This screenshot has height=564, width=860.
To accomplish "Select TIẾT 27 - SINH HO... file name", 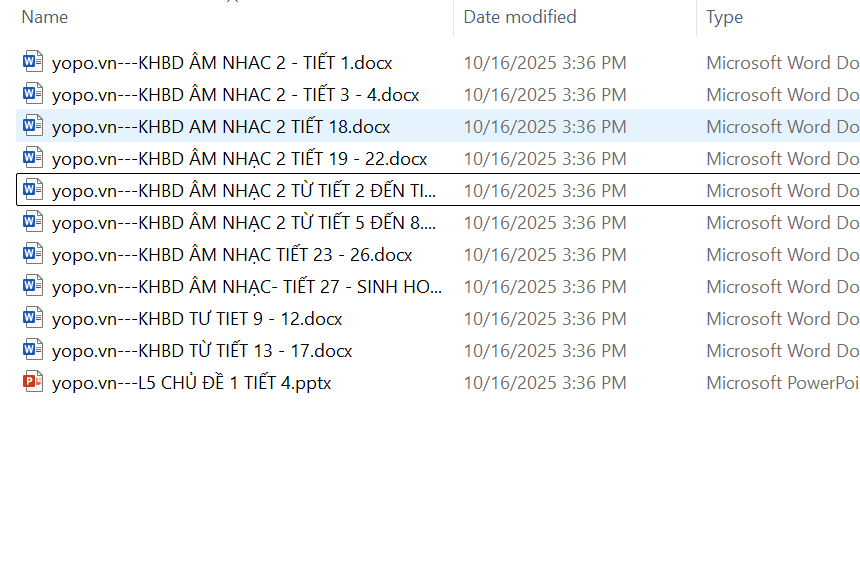I will [x=246, y=287].
